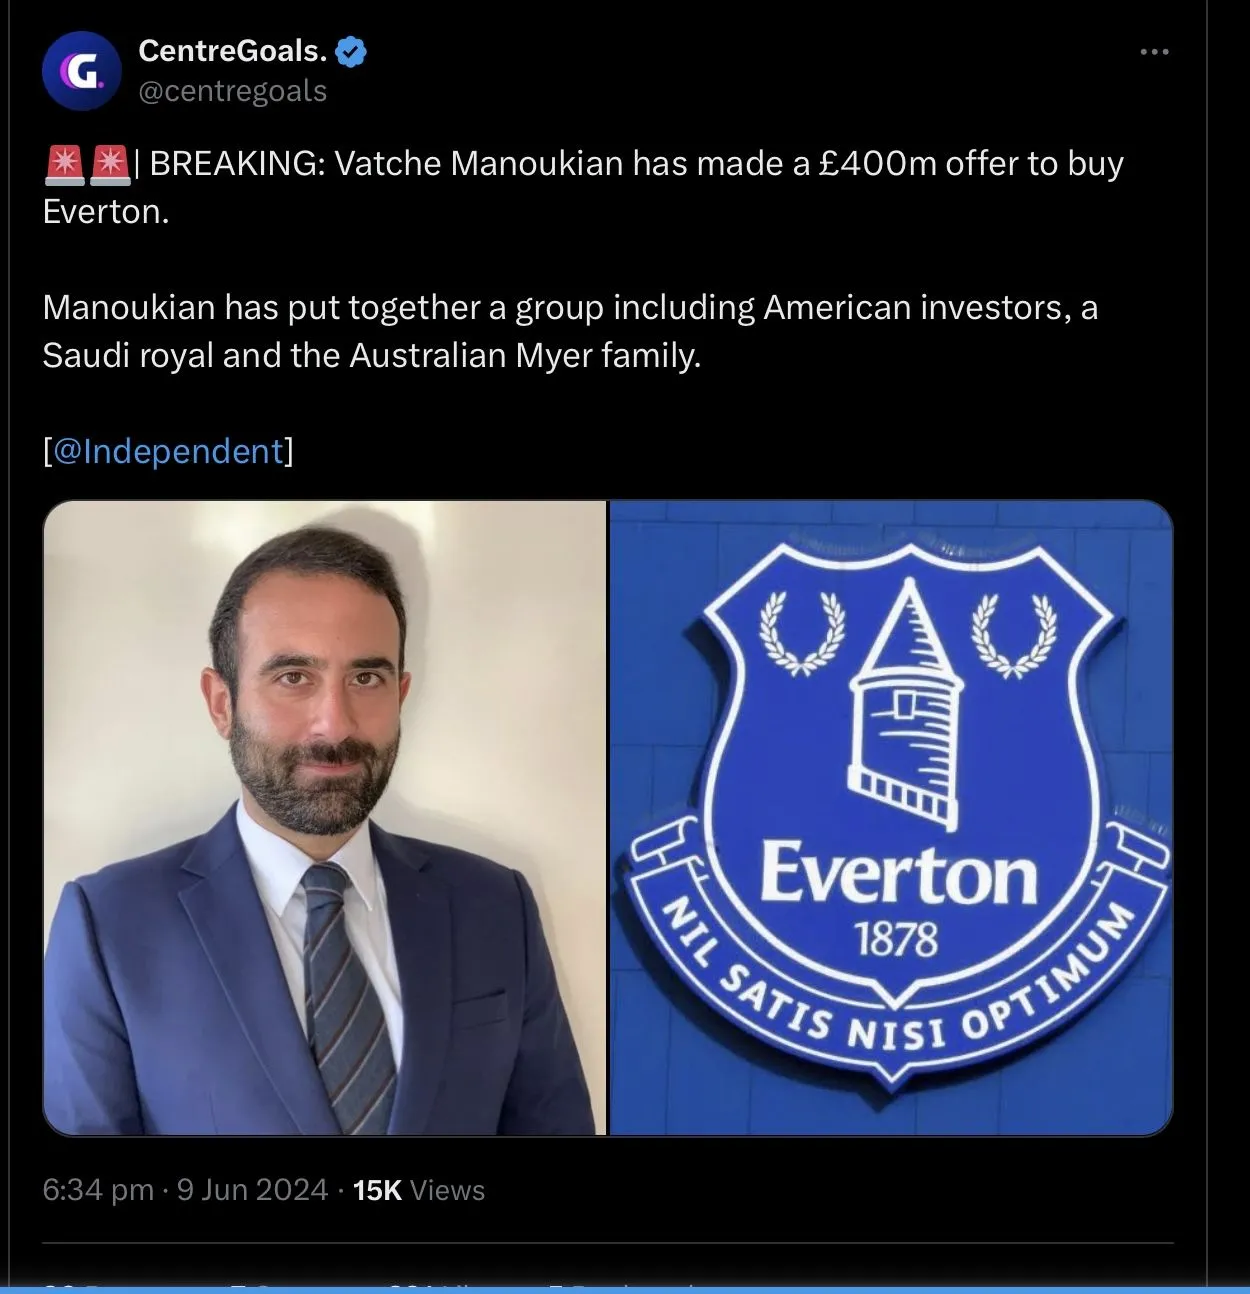The image size is (1250, 1294).
Task: Click the CentreGoals. display name
Action: pyautogui.click(x=232, y=50)
